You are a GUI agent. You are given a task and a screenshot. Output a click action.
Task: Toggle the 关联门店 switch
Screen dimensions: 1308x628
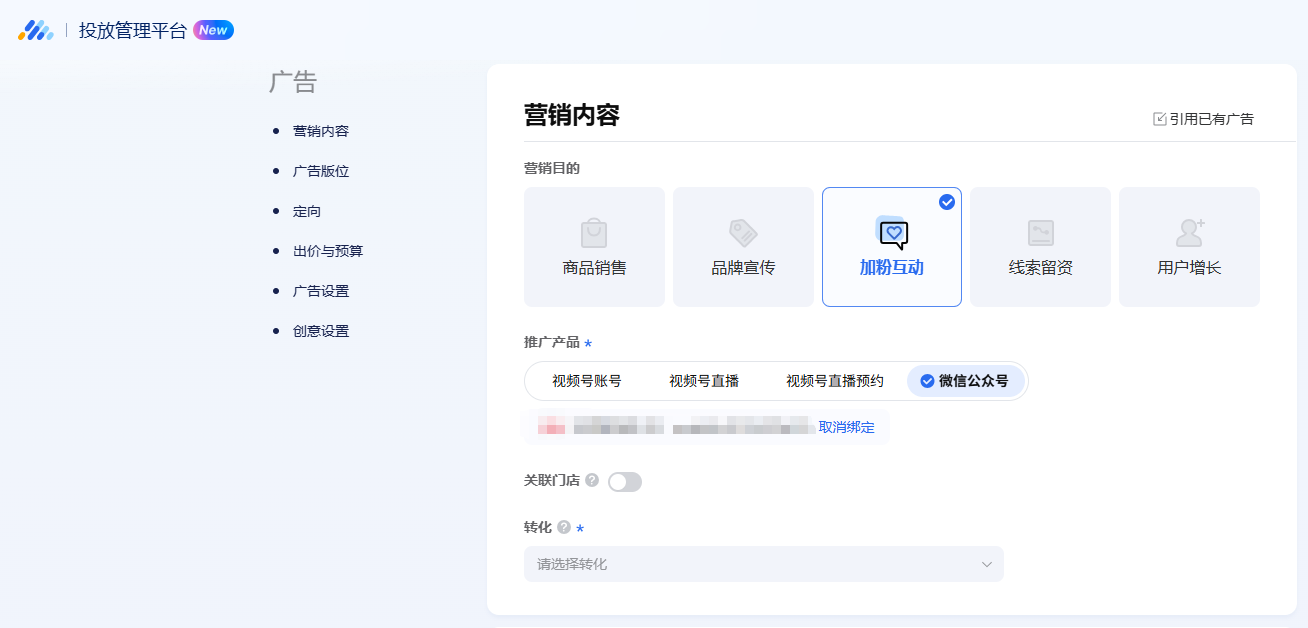tap(625, 482)
